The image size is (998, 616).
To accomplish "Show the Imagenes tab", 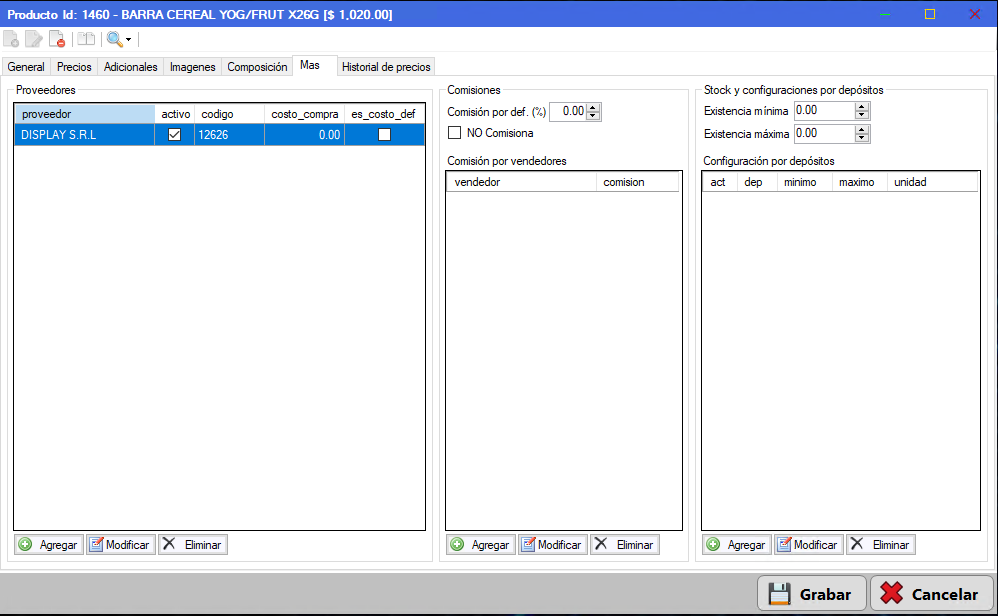I will pyautogui.click(x=192, y=67).
